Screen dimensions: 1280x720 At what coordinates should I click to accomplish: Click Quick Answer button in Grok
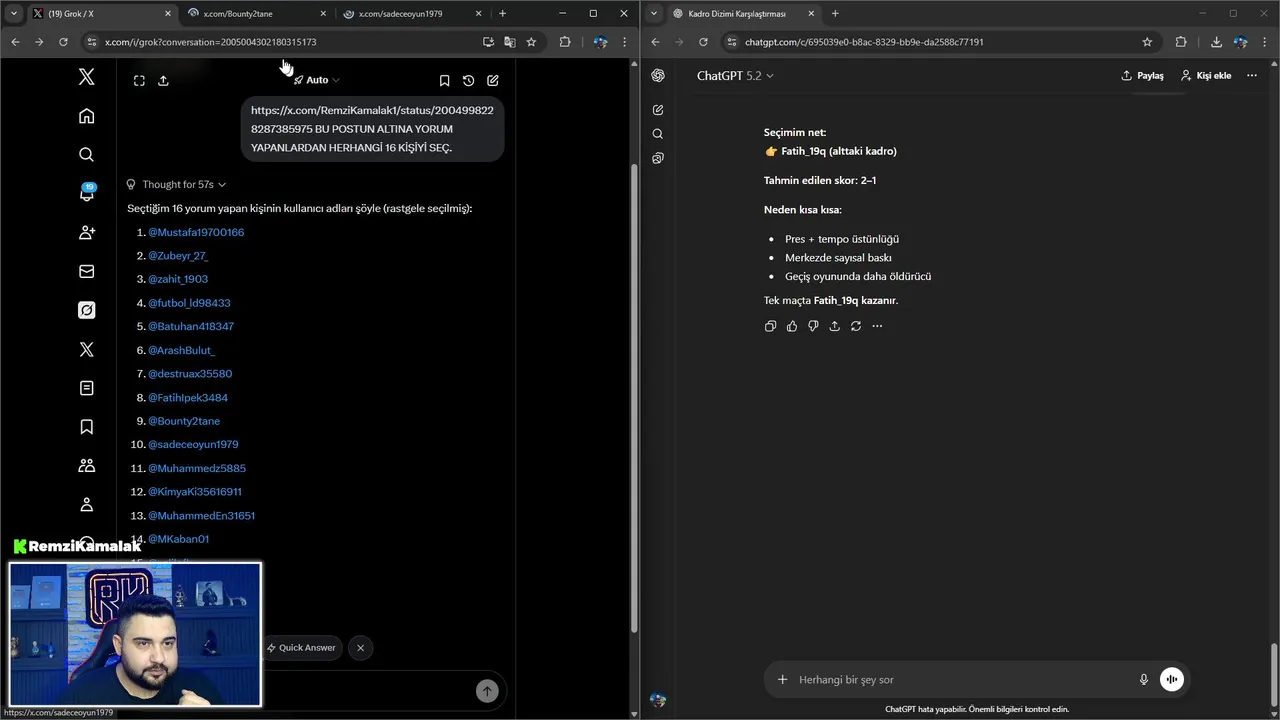click(x=301, y=648)
